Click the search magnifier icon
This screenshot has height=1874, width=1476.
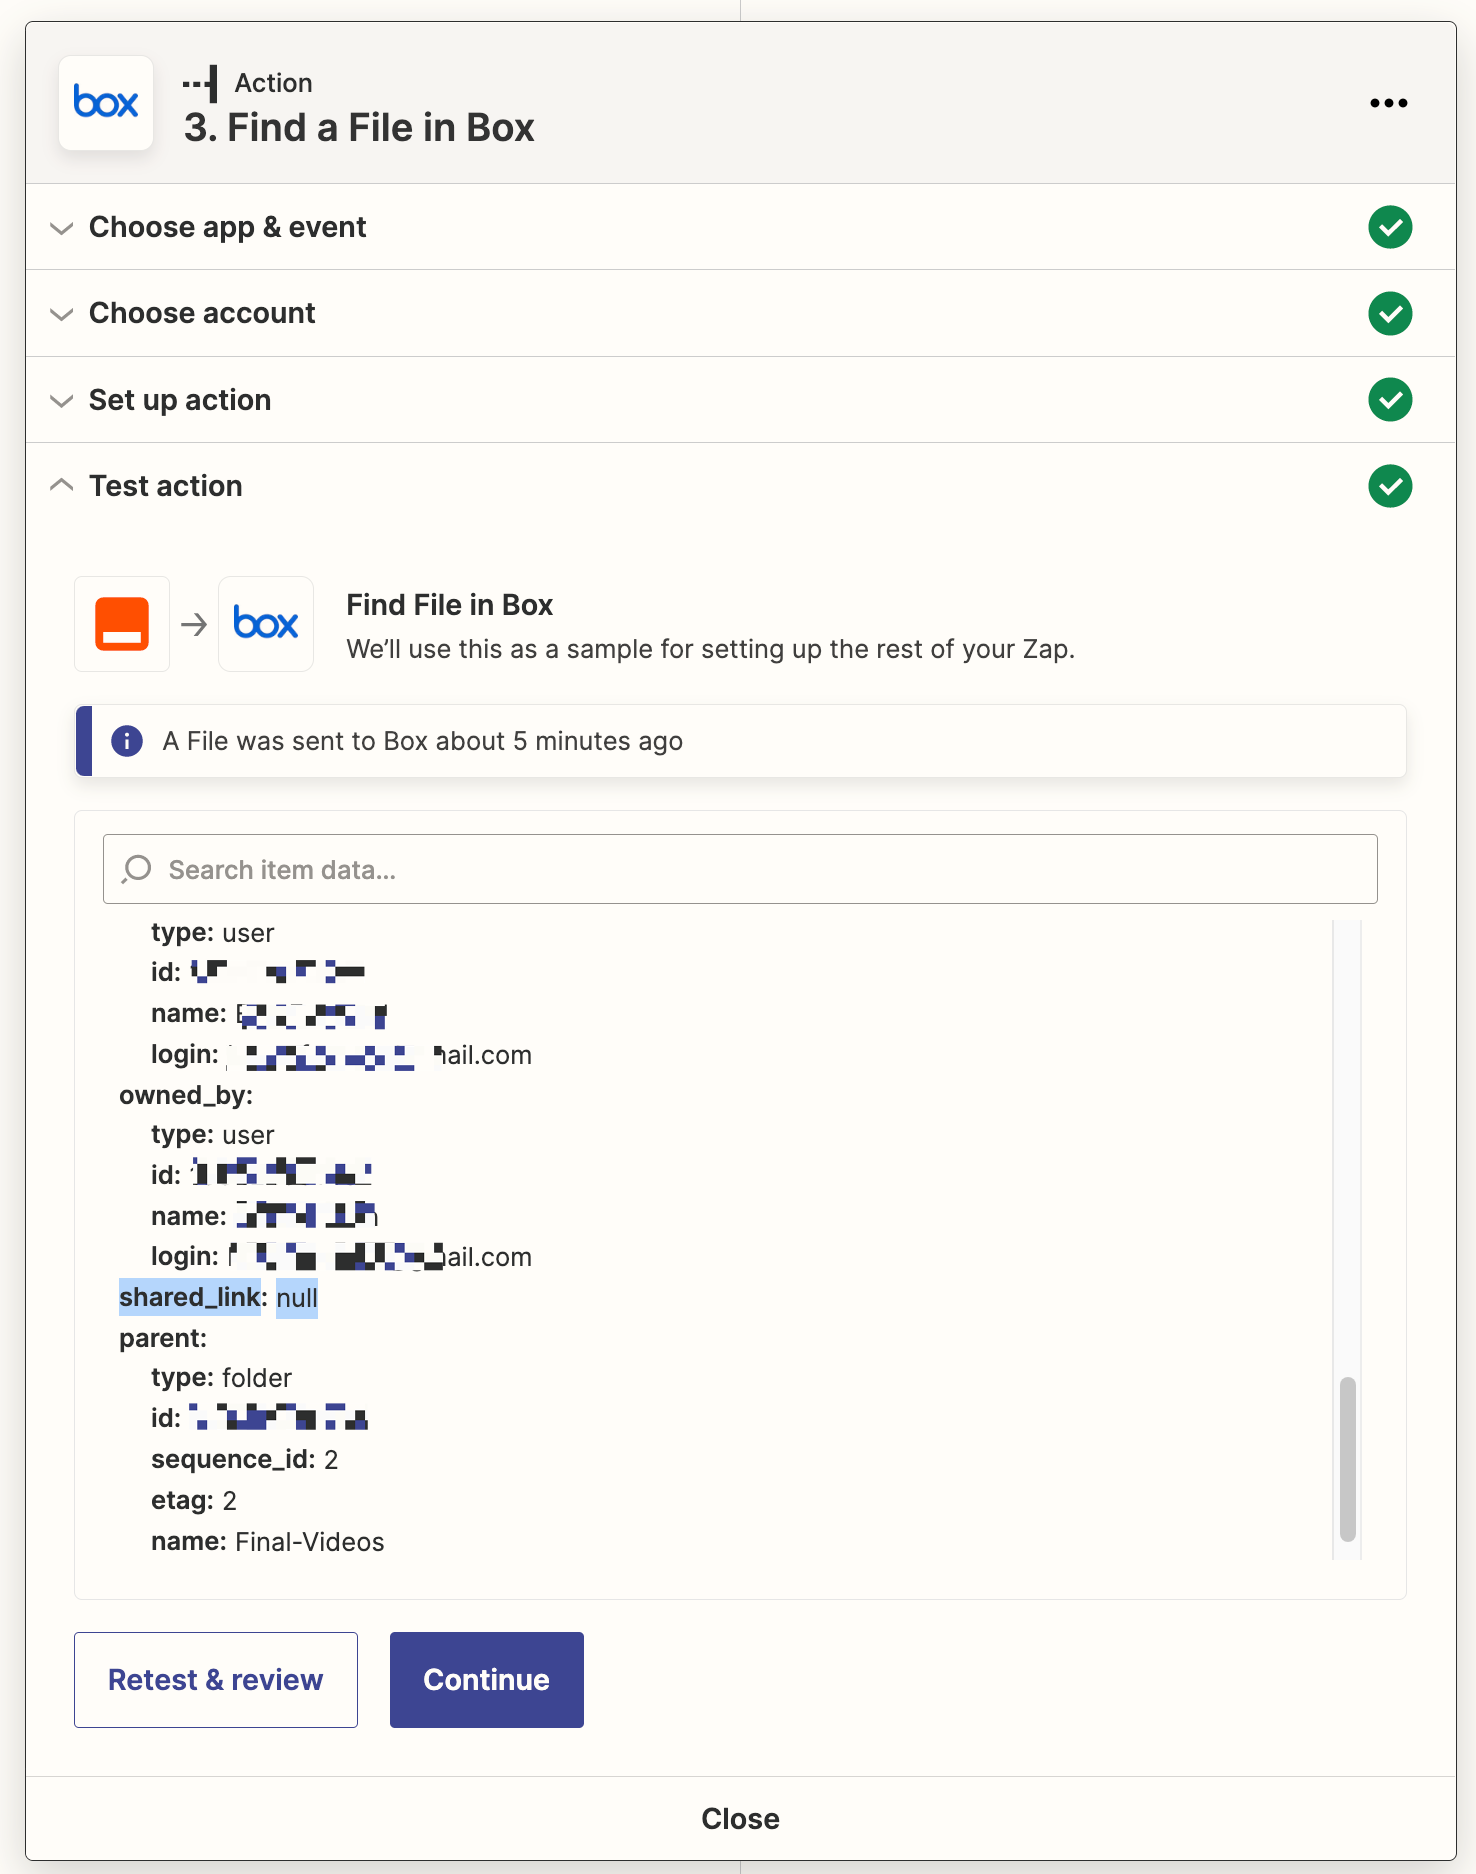coord(136,869)
